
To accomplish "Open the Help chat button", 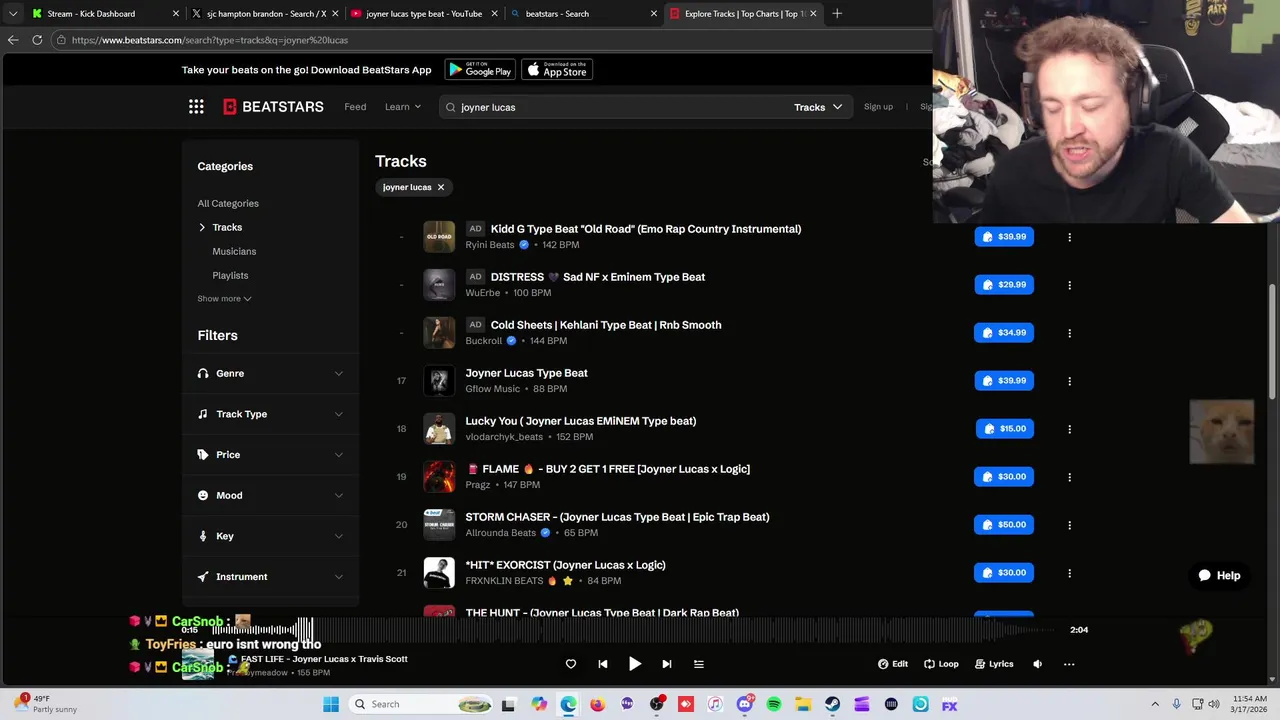I will coord(1219,576).
